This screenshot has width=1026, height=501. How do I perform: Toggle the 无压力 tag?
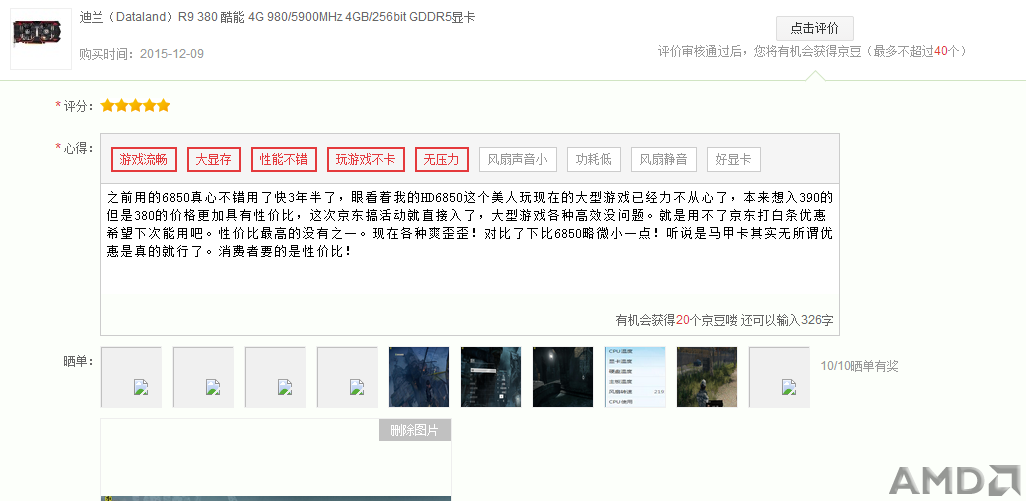pyautogui.click(x=442, y=160)
